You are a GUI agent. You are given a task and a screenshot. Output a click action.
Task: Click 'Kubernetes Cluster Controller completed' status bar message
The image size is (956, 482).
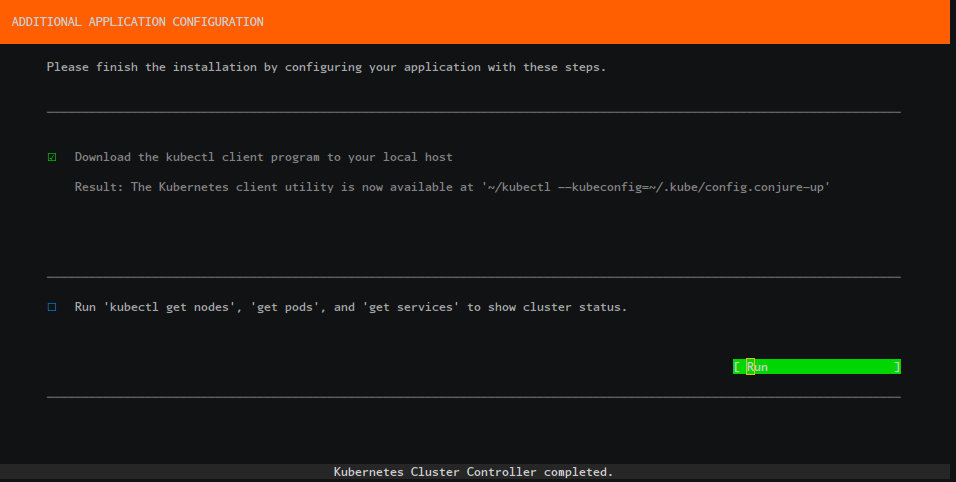[x=473, y=471]
